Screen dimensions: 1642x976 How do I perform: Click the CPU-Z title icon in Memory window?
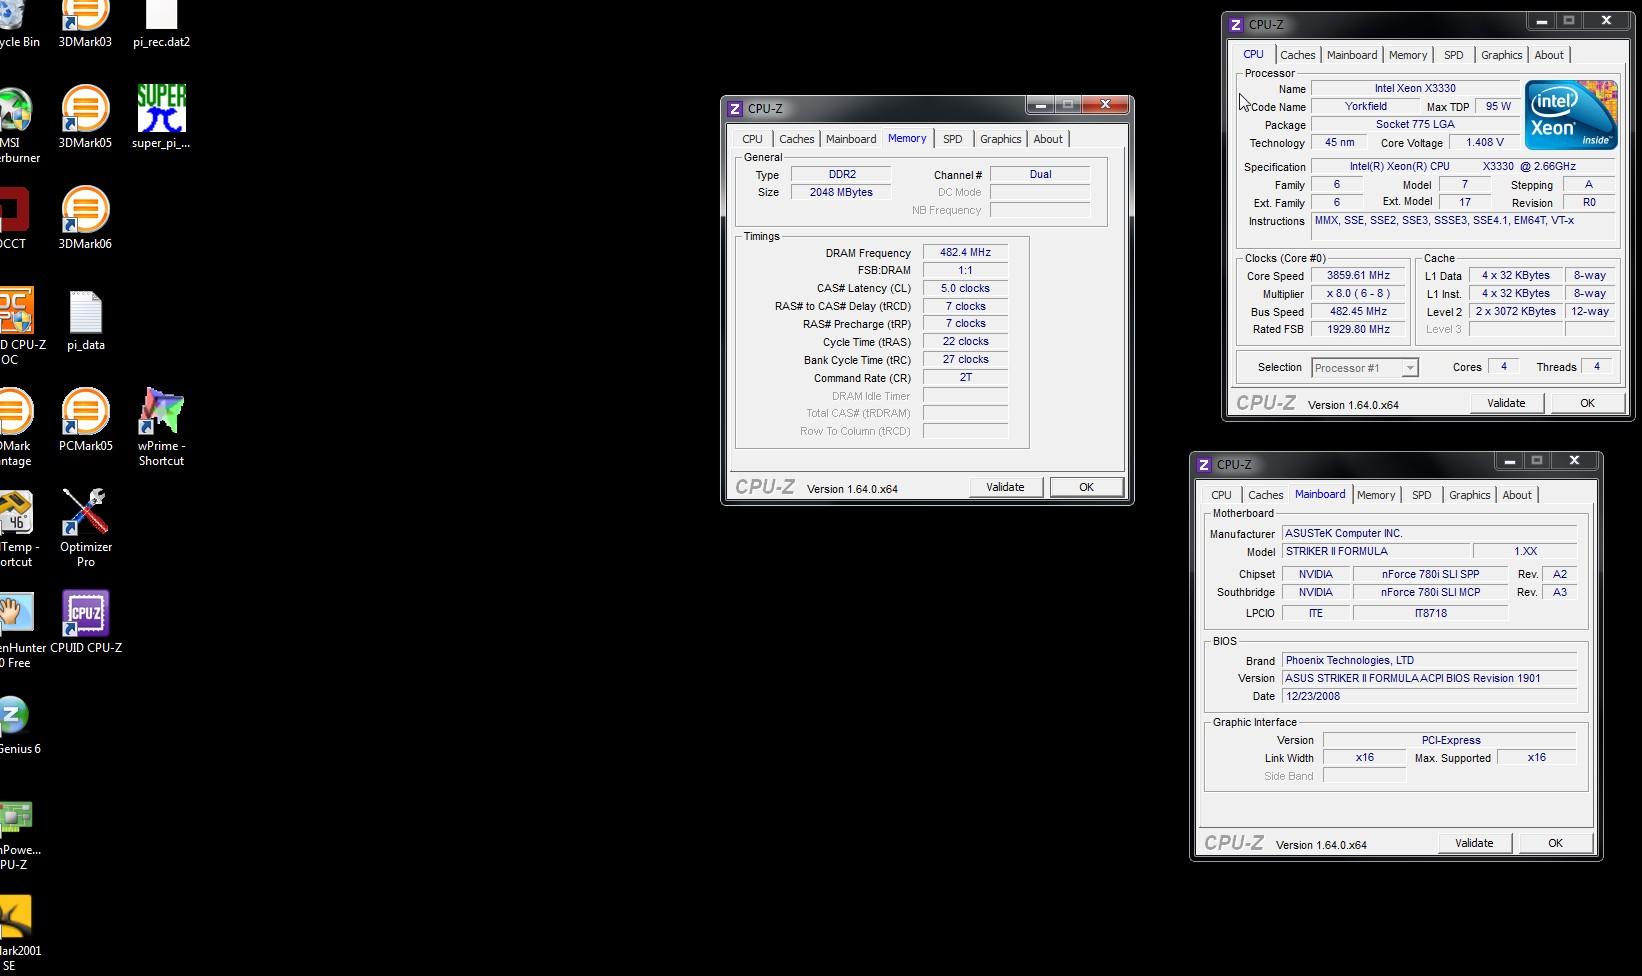(735, 109)
